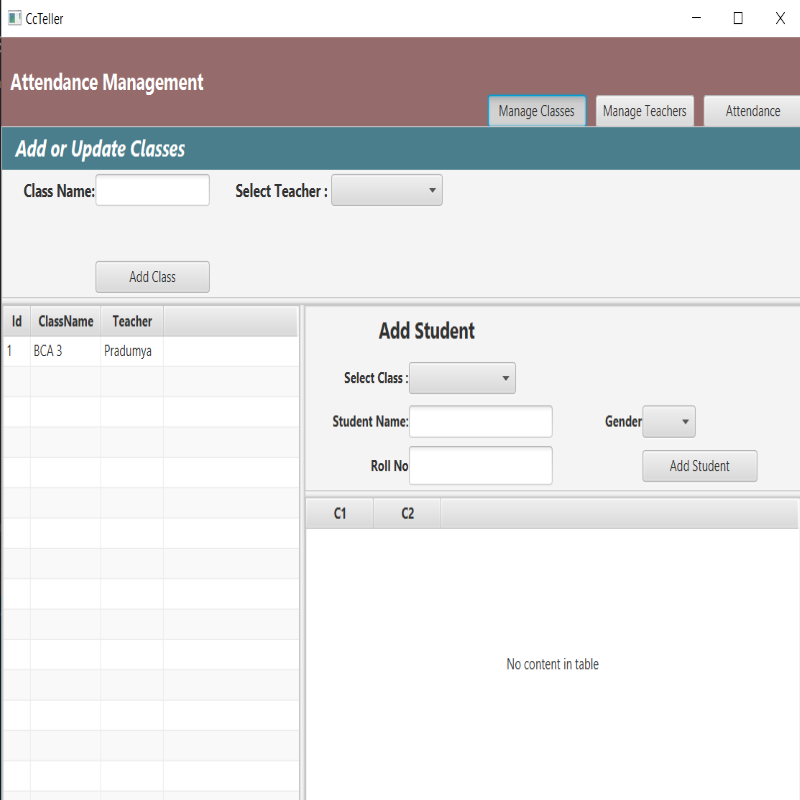The width and height of the screenshot is (800, 800).
Task: Select the BCA 3 class row
Action: [151, 351]
